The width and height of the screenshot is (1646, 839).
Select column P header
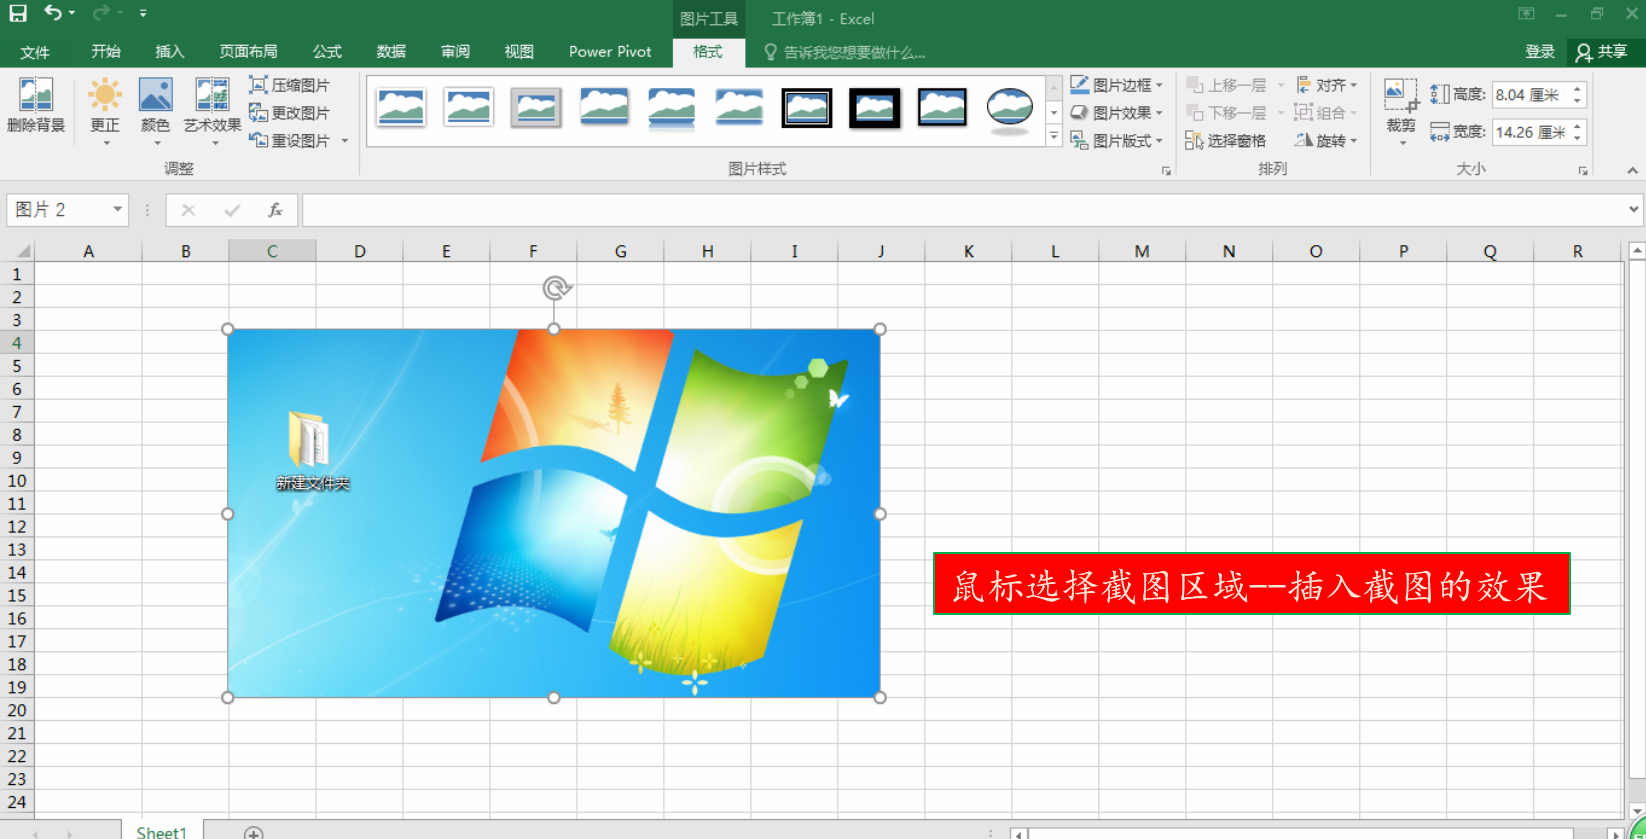coord(1403,251)
